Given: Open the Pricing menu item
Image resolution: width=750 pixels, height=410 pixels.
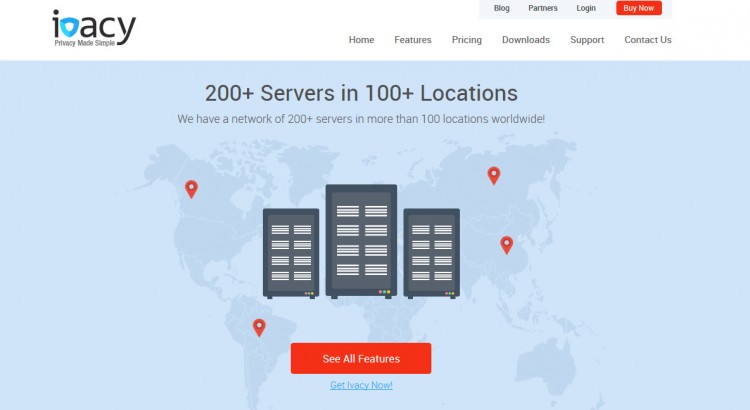Looking at the screenshot, I should 466,40.
